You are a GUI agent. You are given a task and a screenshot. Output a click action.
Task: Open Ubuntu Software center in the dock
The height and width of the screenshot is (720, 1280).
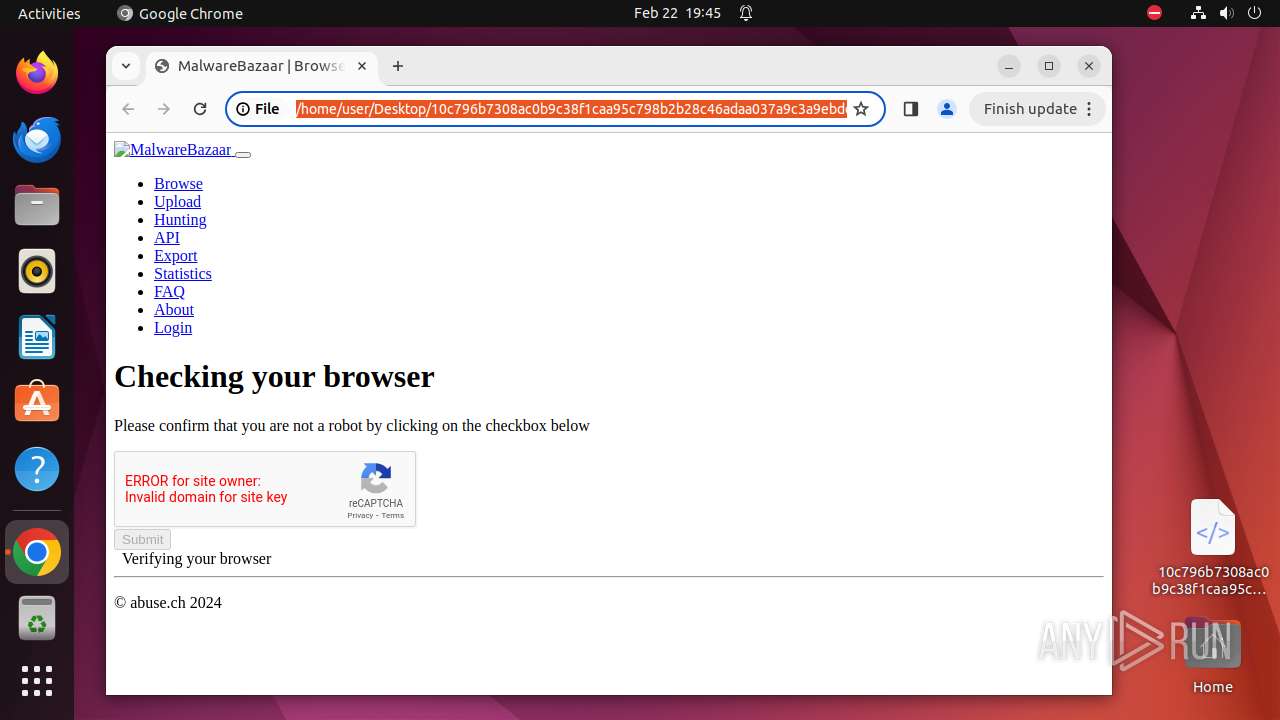[37, 403]
